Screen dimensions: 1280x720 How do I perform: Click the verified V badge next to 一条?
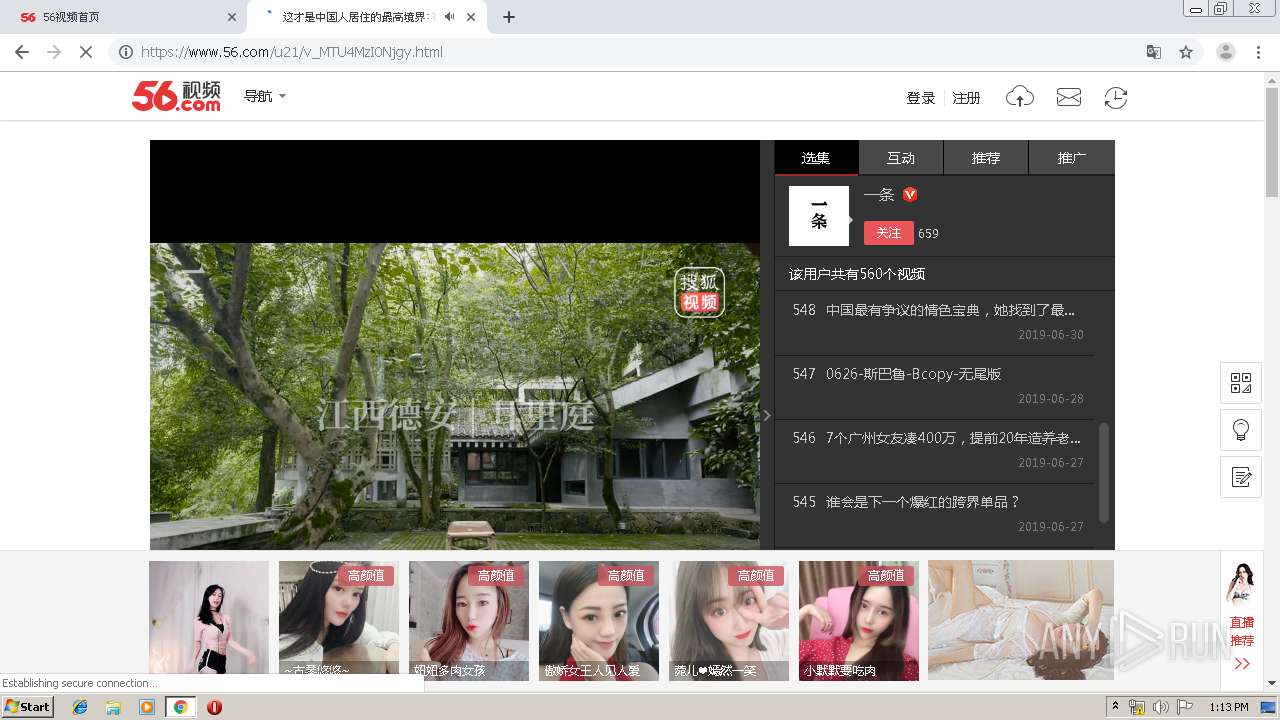(x=910, y=194)
